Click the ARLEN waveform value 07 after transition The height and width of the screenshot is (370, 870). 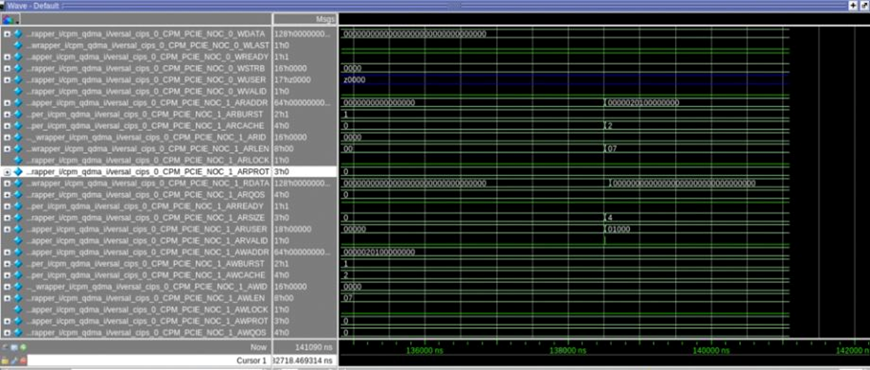(x=613, y=149)
